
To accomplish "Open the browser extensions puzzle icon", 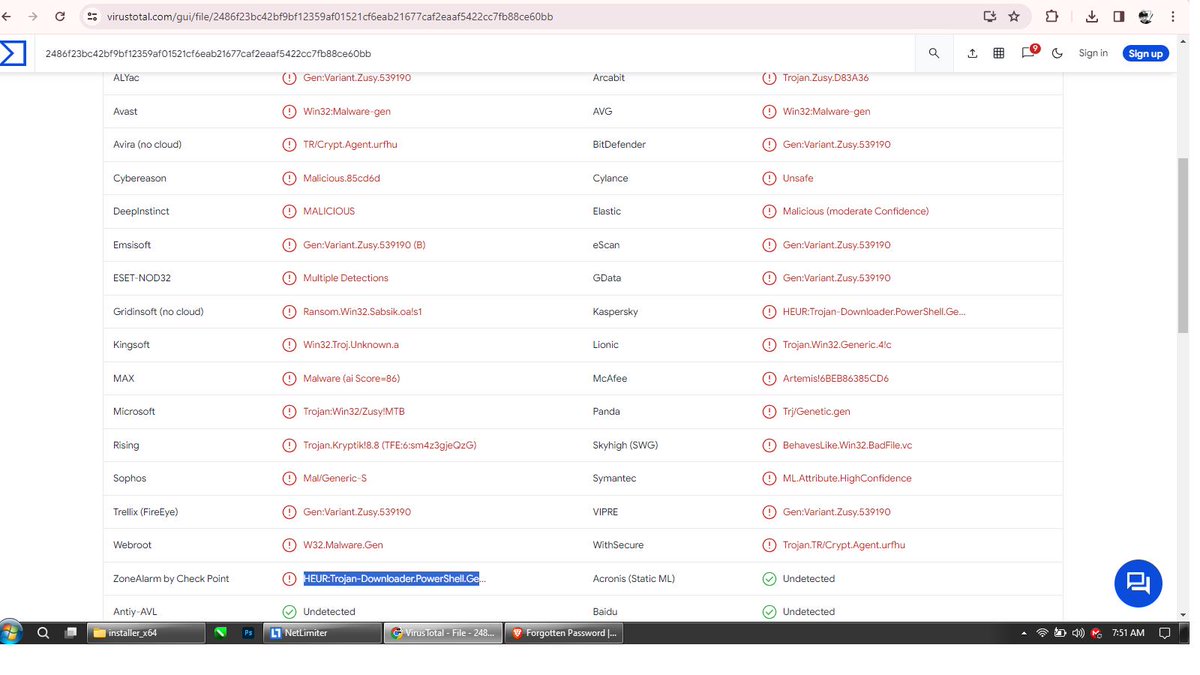I will (1052, 17).
